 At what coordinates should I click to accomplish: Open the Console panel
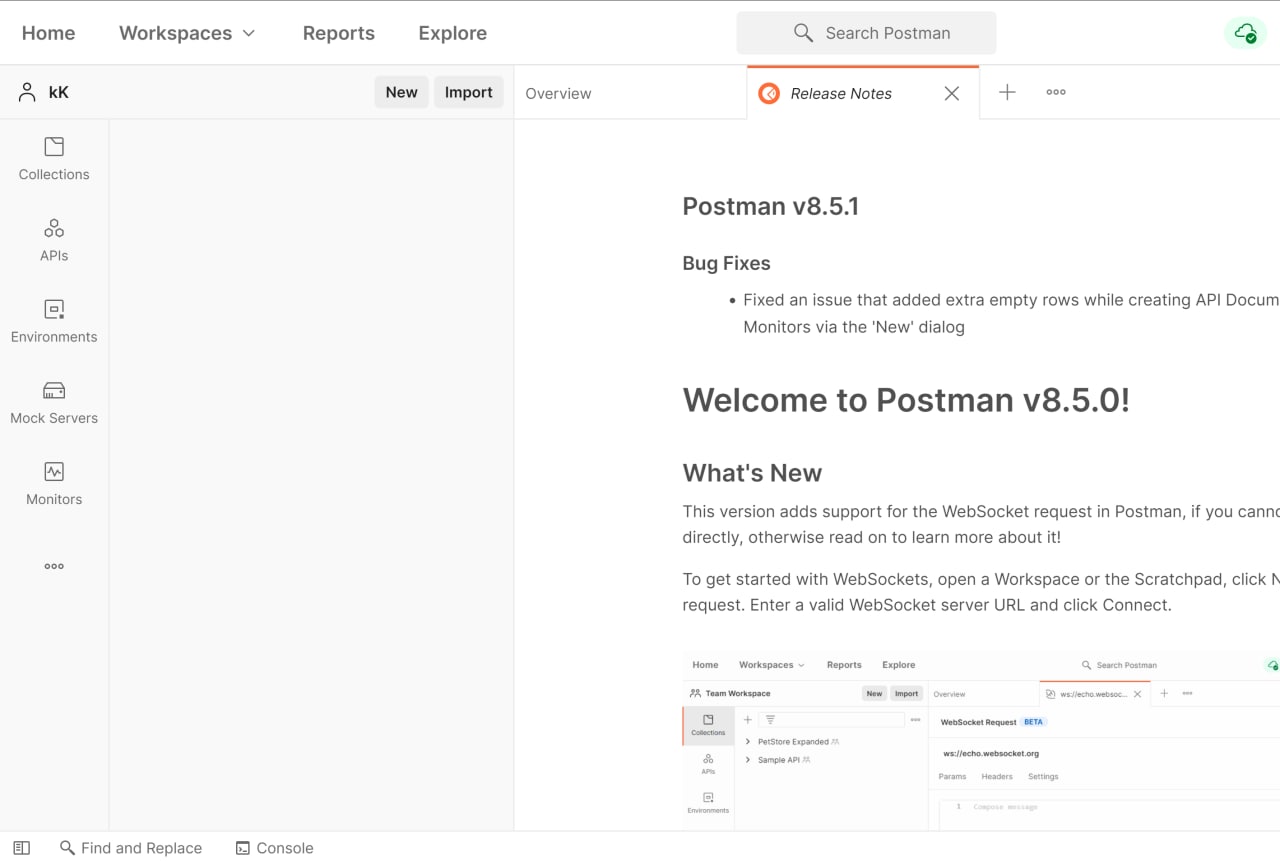click(275, 848)
